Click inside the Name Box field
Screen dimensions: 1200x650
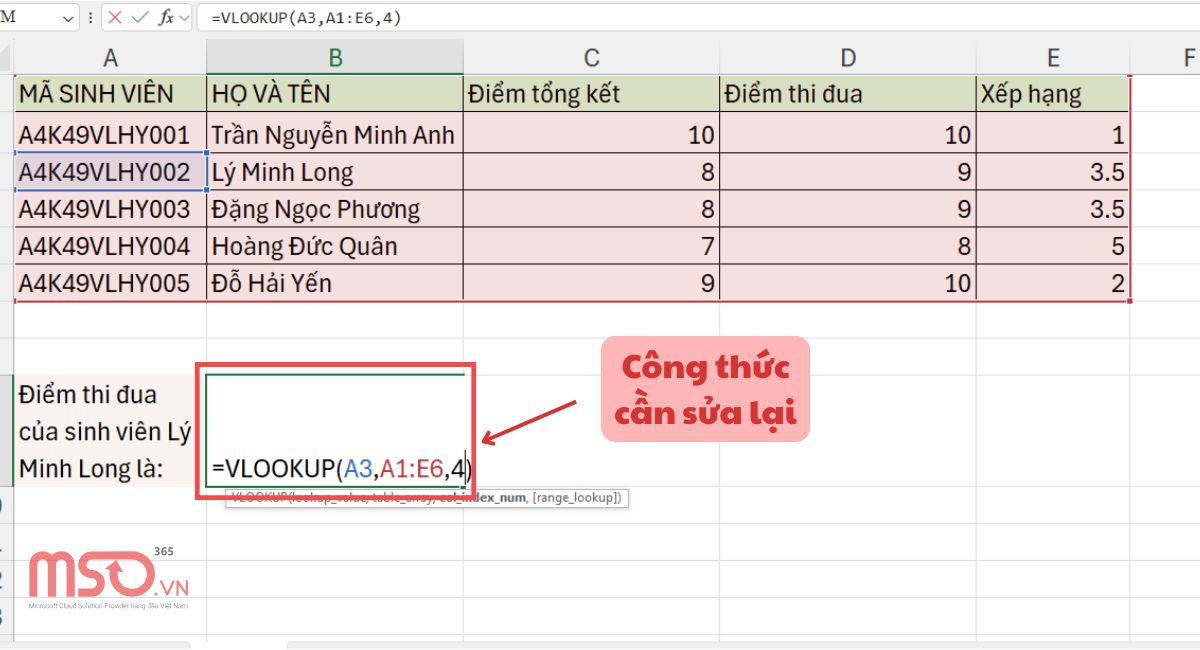(x=29, y=17)
